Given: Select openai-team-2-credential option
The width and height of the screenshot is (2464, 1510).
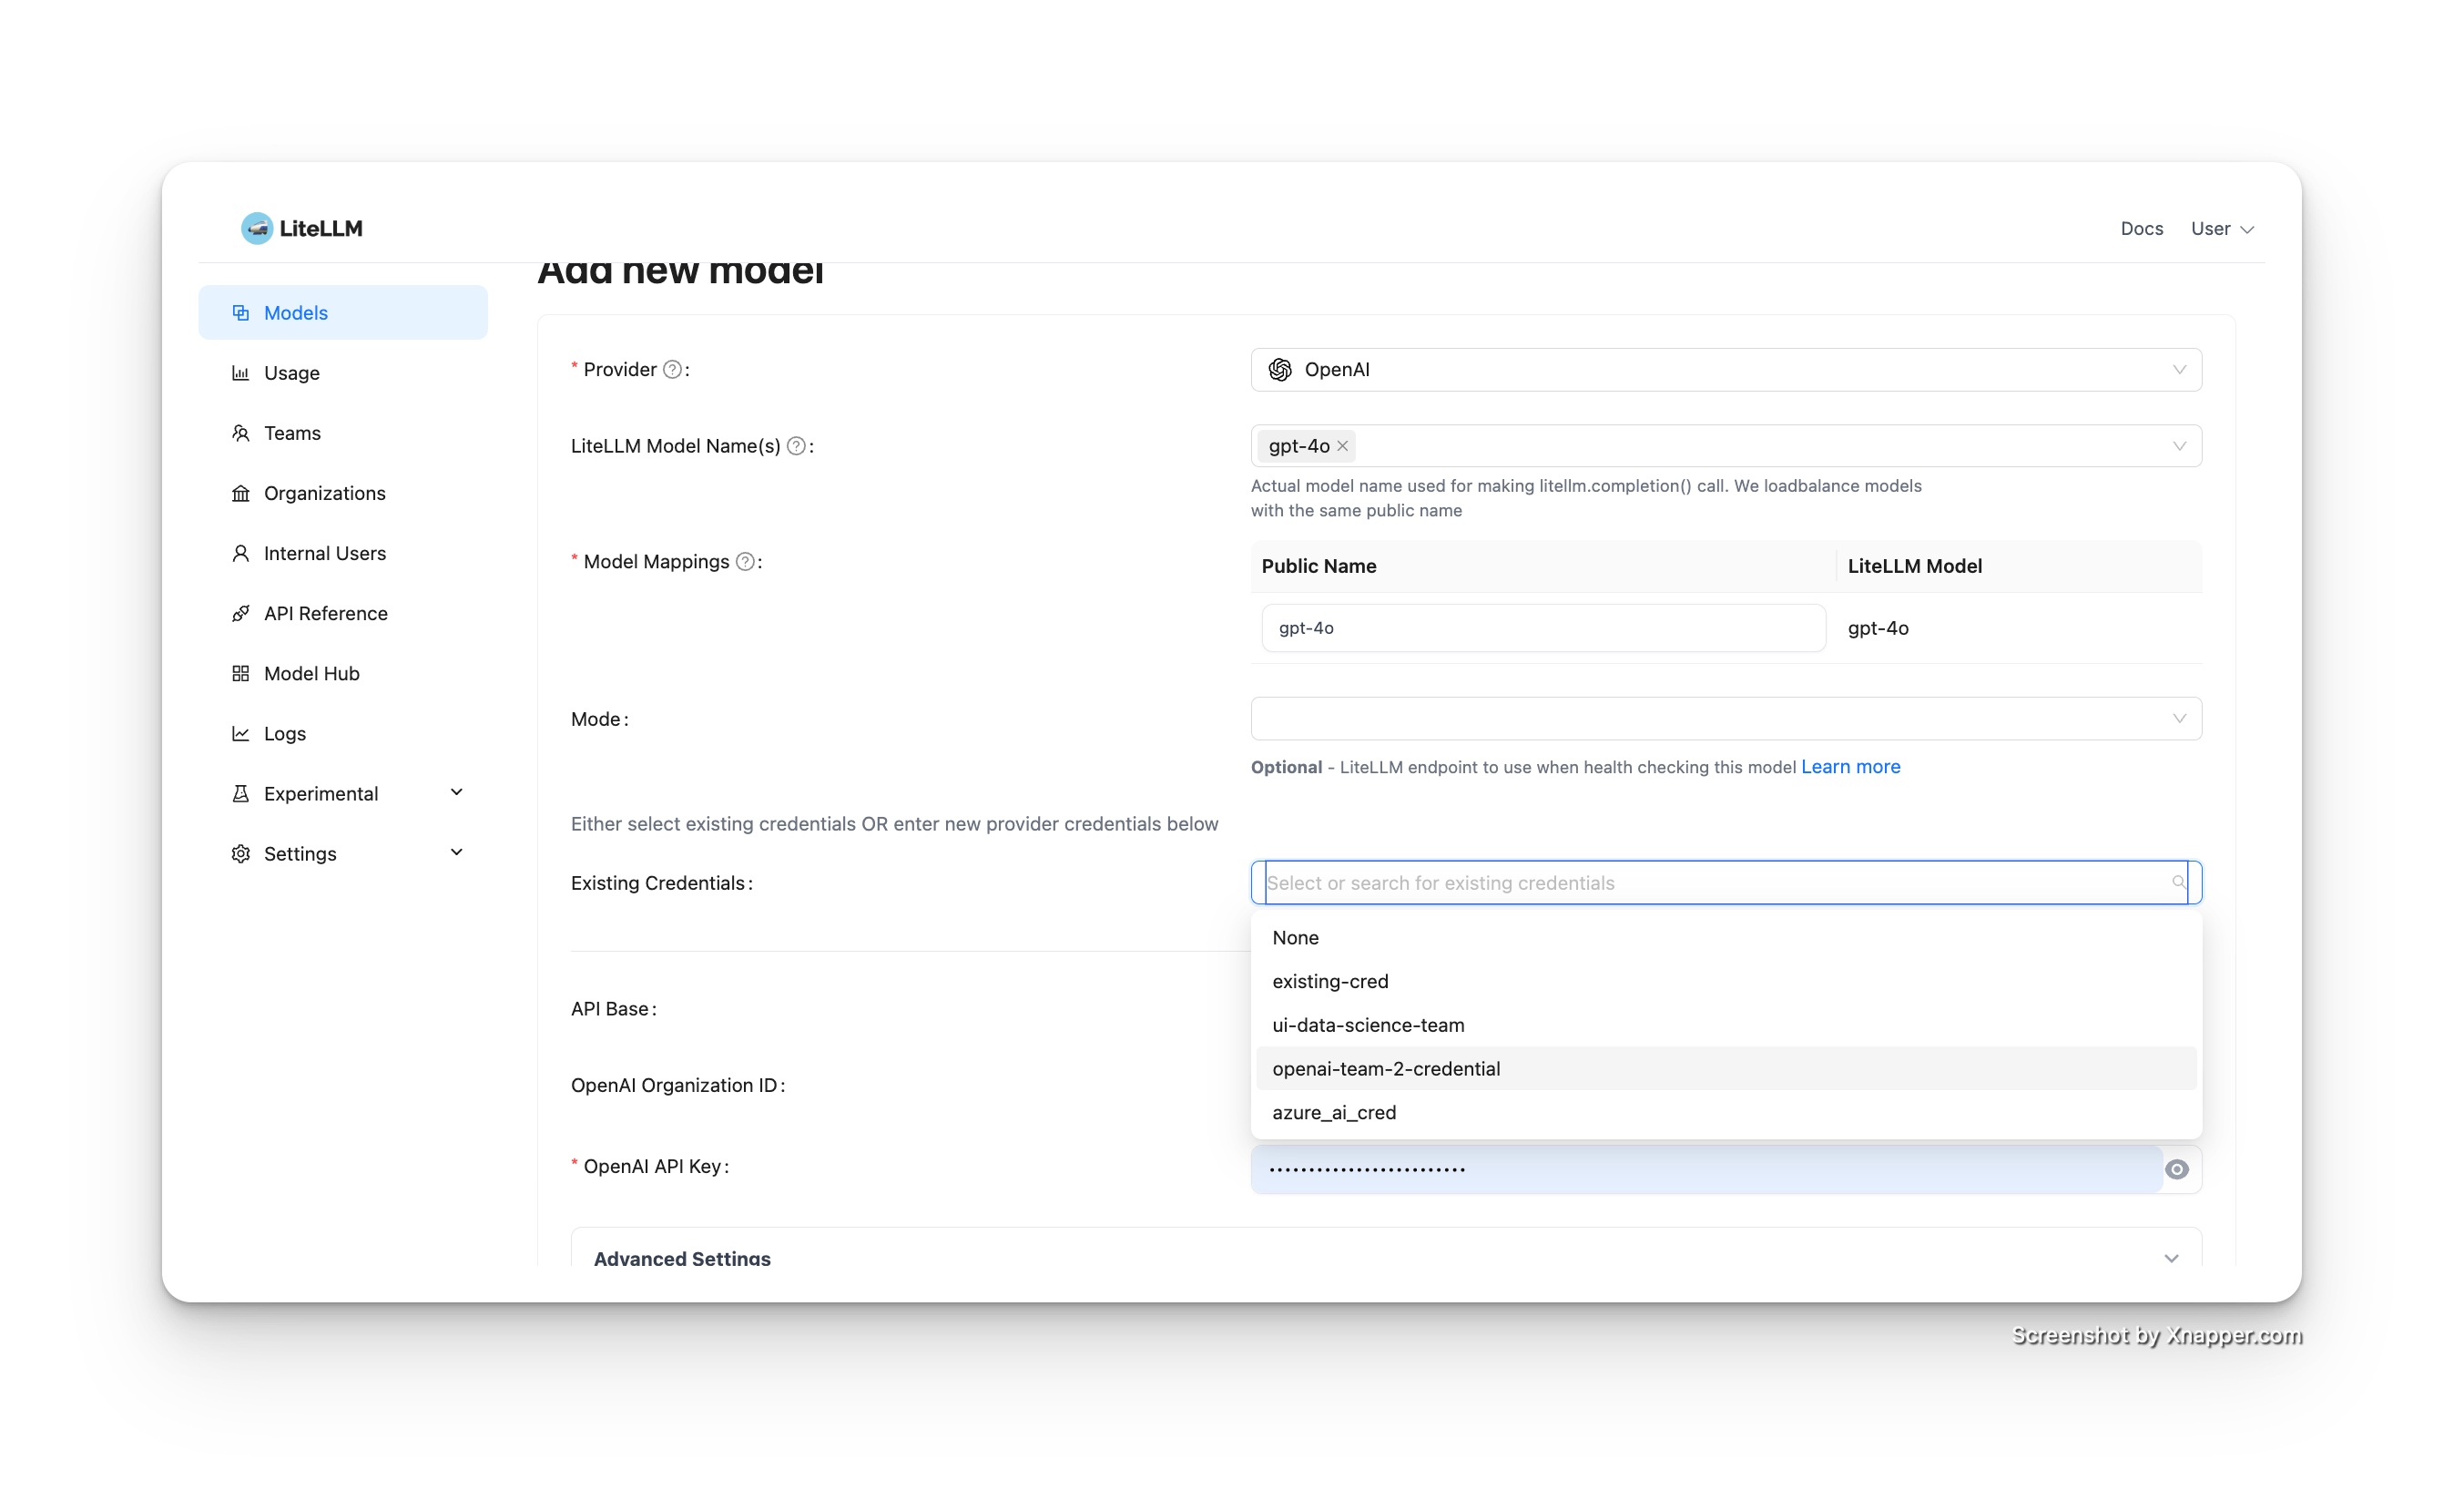Looking at the screenshot, I should tap(1386, 1069).
